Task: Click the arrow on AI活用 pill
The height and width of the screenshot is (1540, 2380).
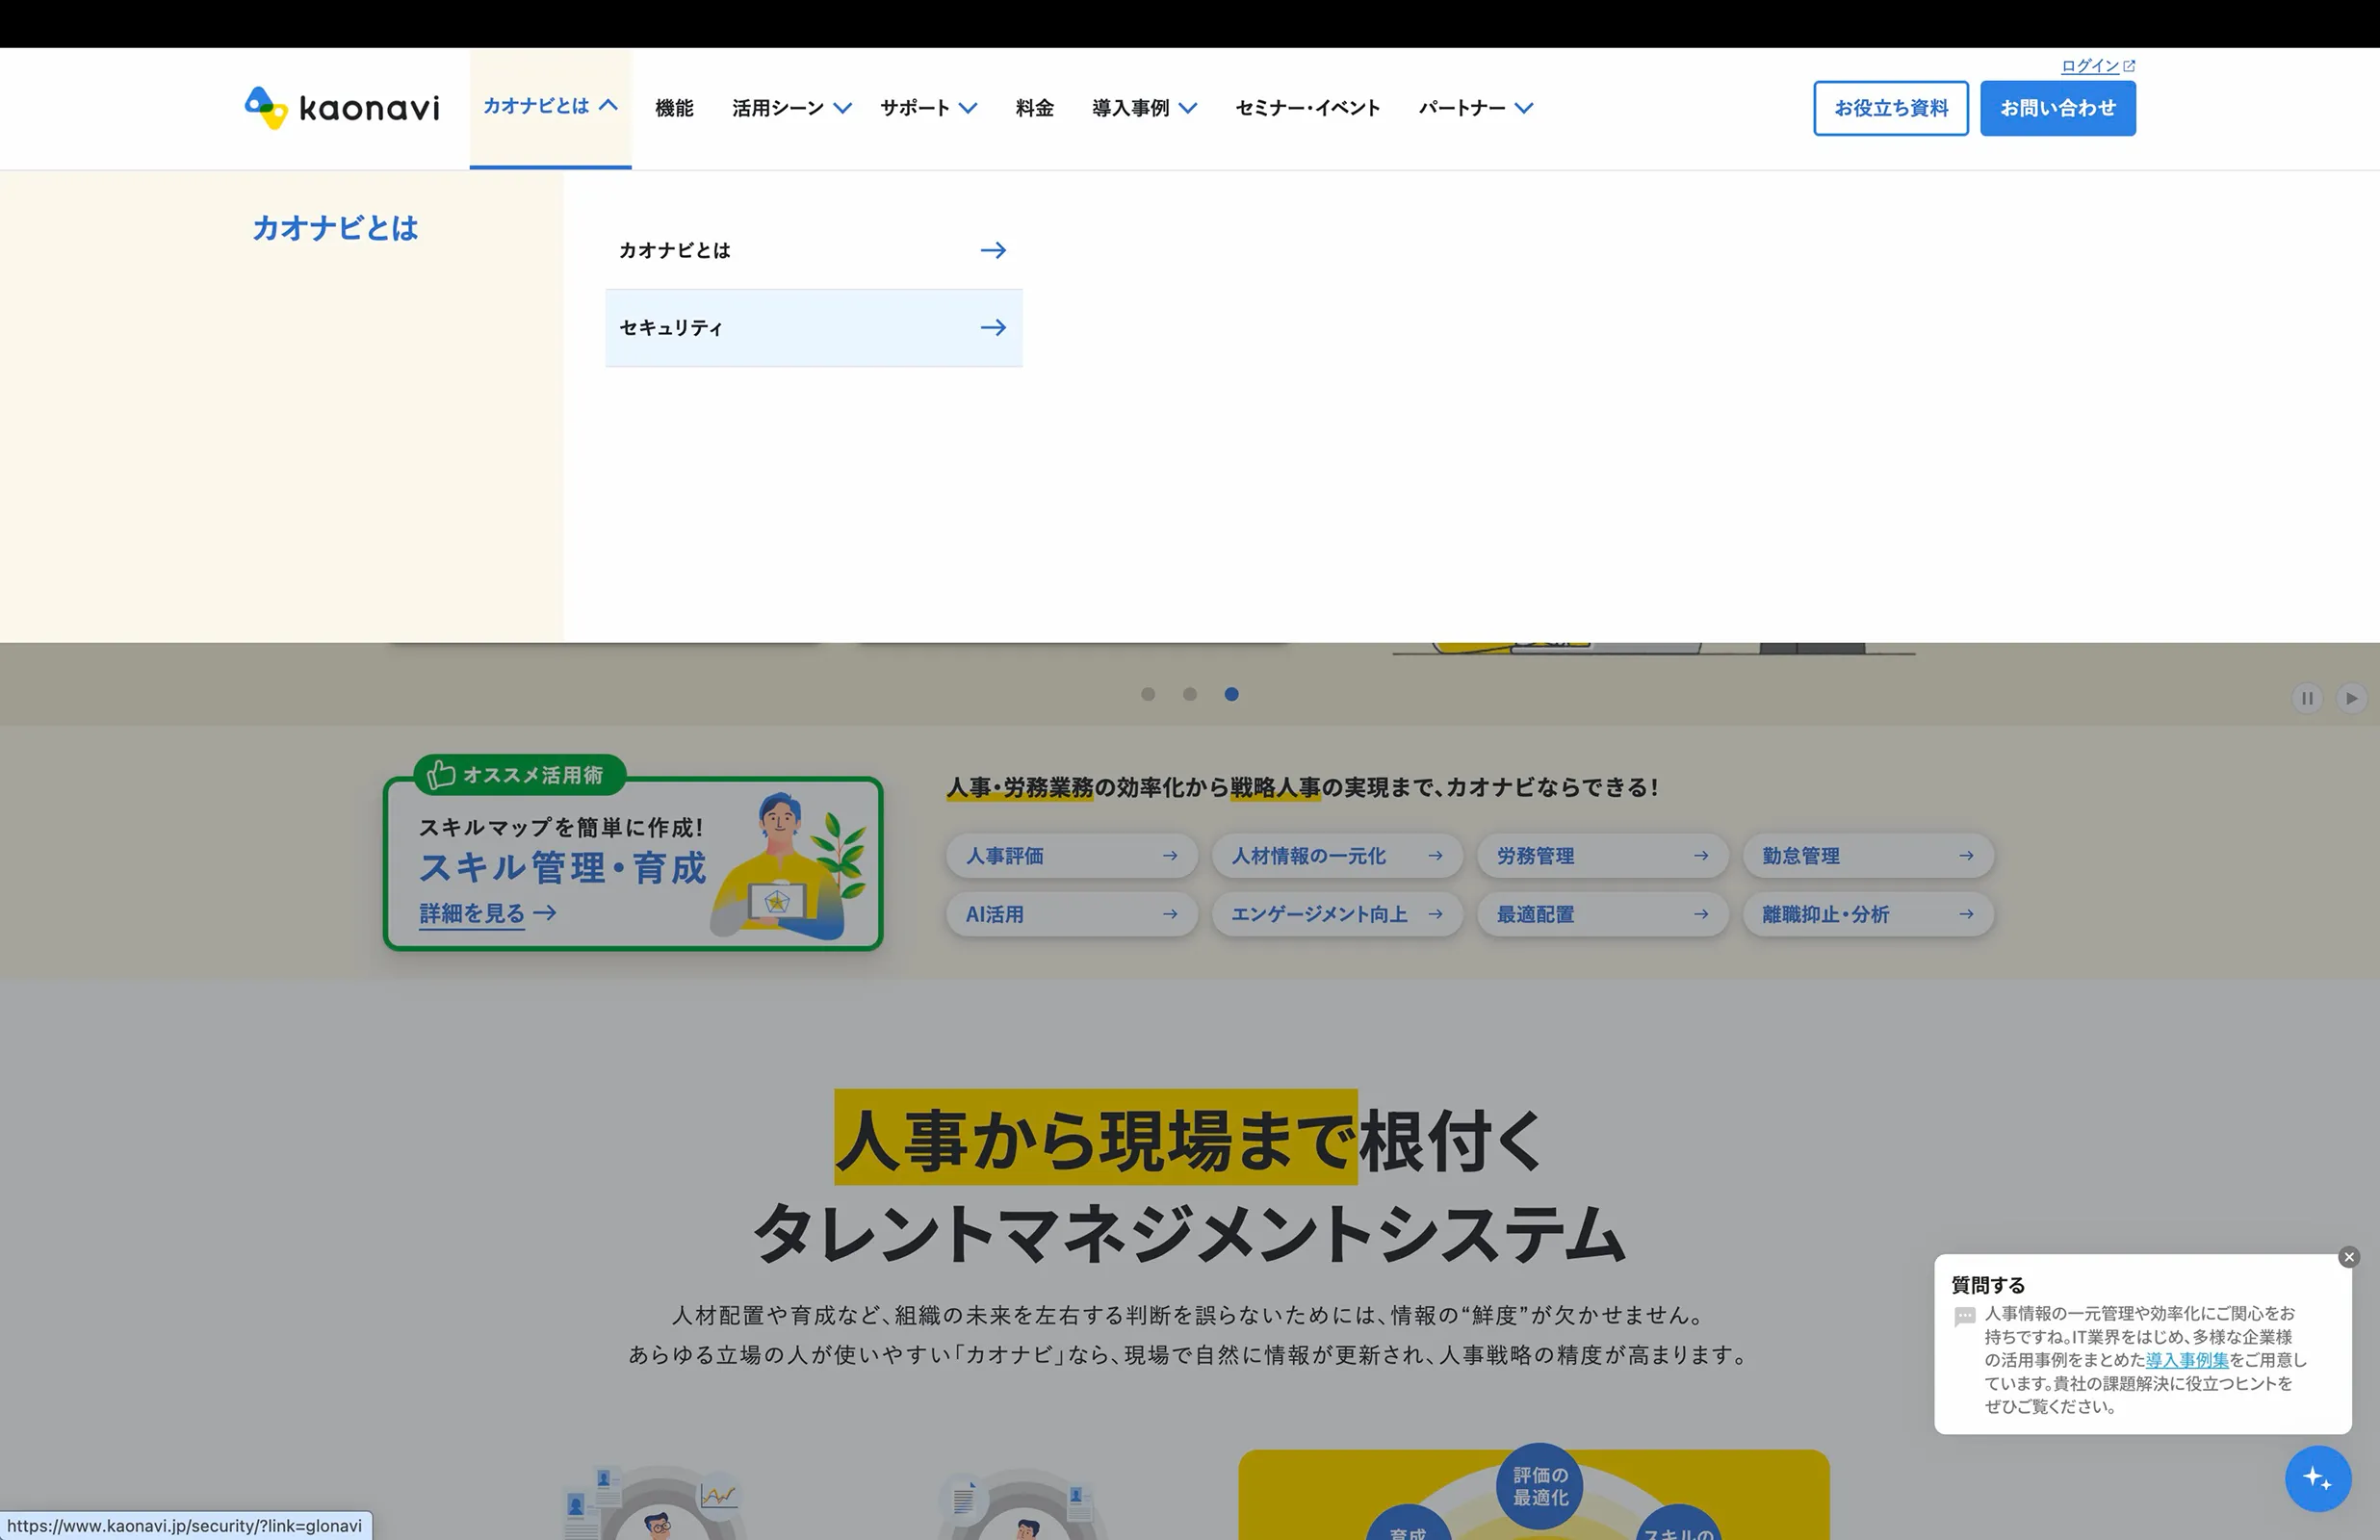Action: click(1170, 914)
